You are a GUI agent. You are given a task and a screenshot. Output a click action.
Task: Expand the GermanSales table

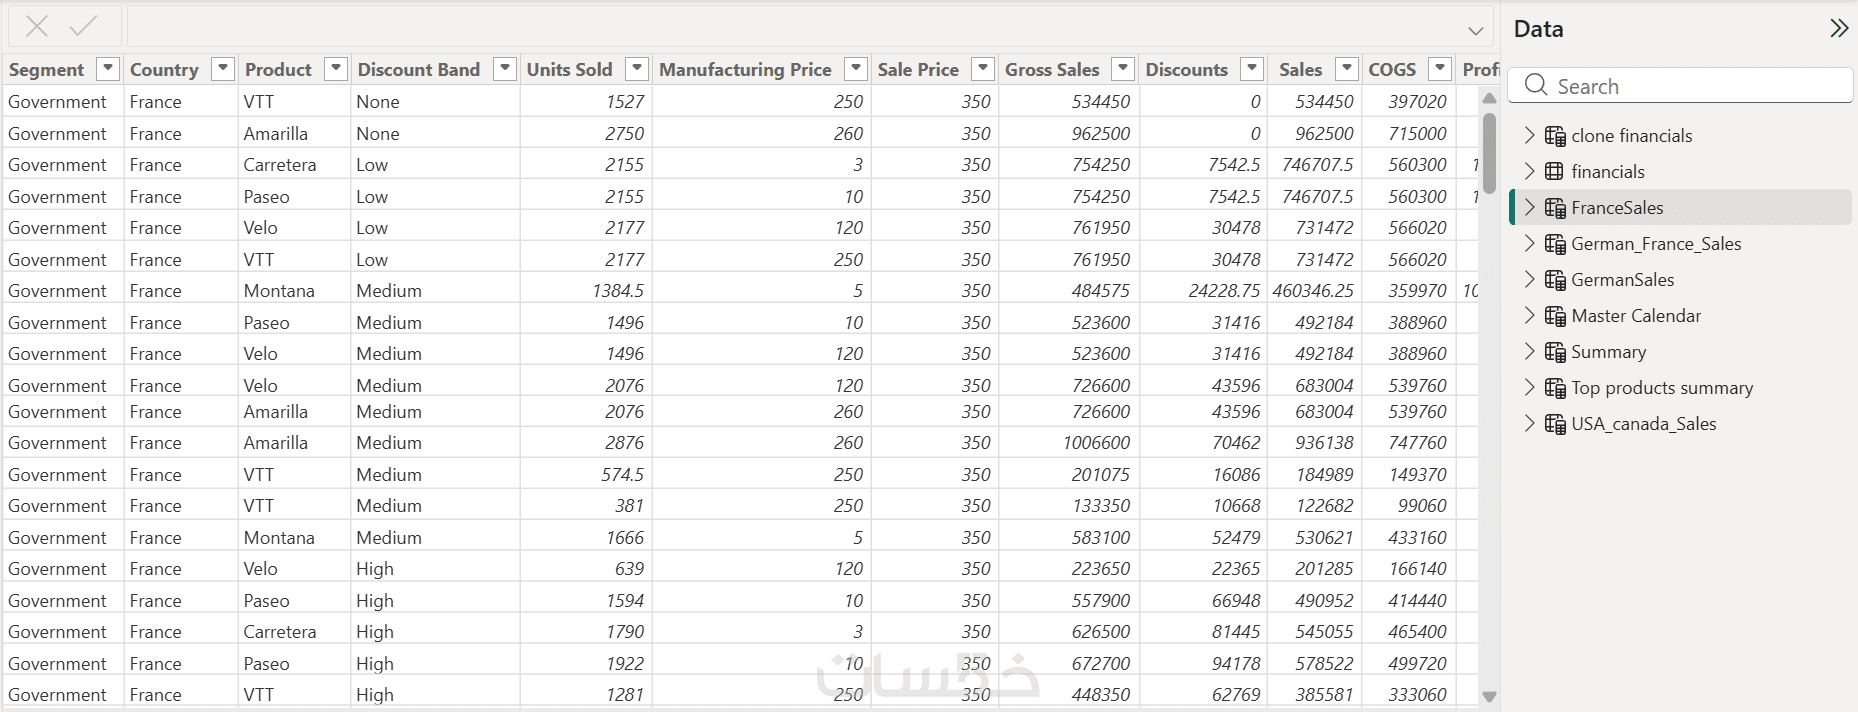pyautogui.click(x=1528, y=279)
